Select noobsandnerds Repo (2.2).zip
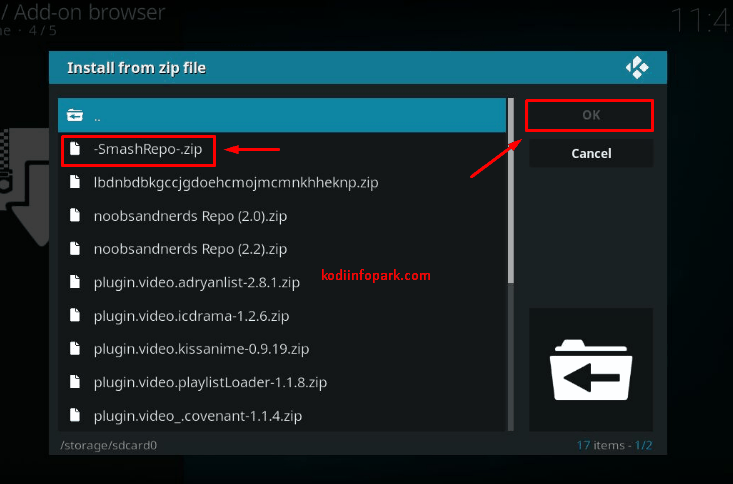 pos(282,249)
